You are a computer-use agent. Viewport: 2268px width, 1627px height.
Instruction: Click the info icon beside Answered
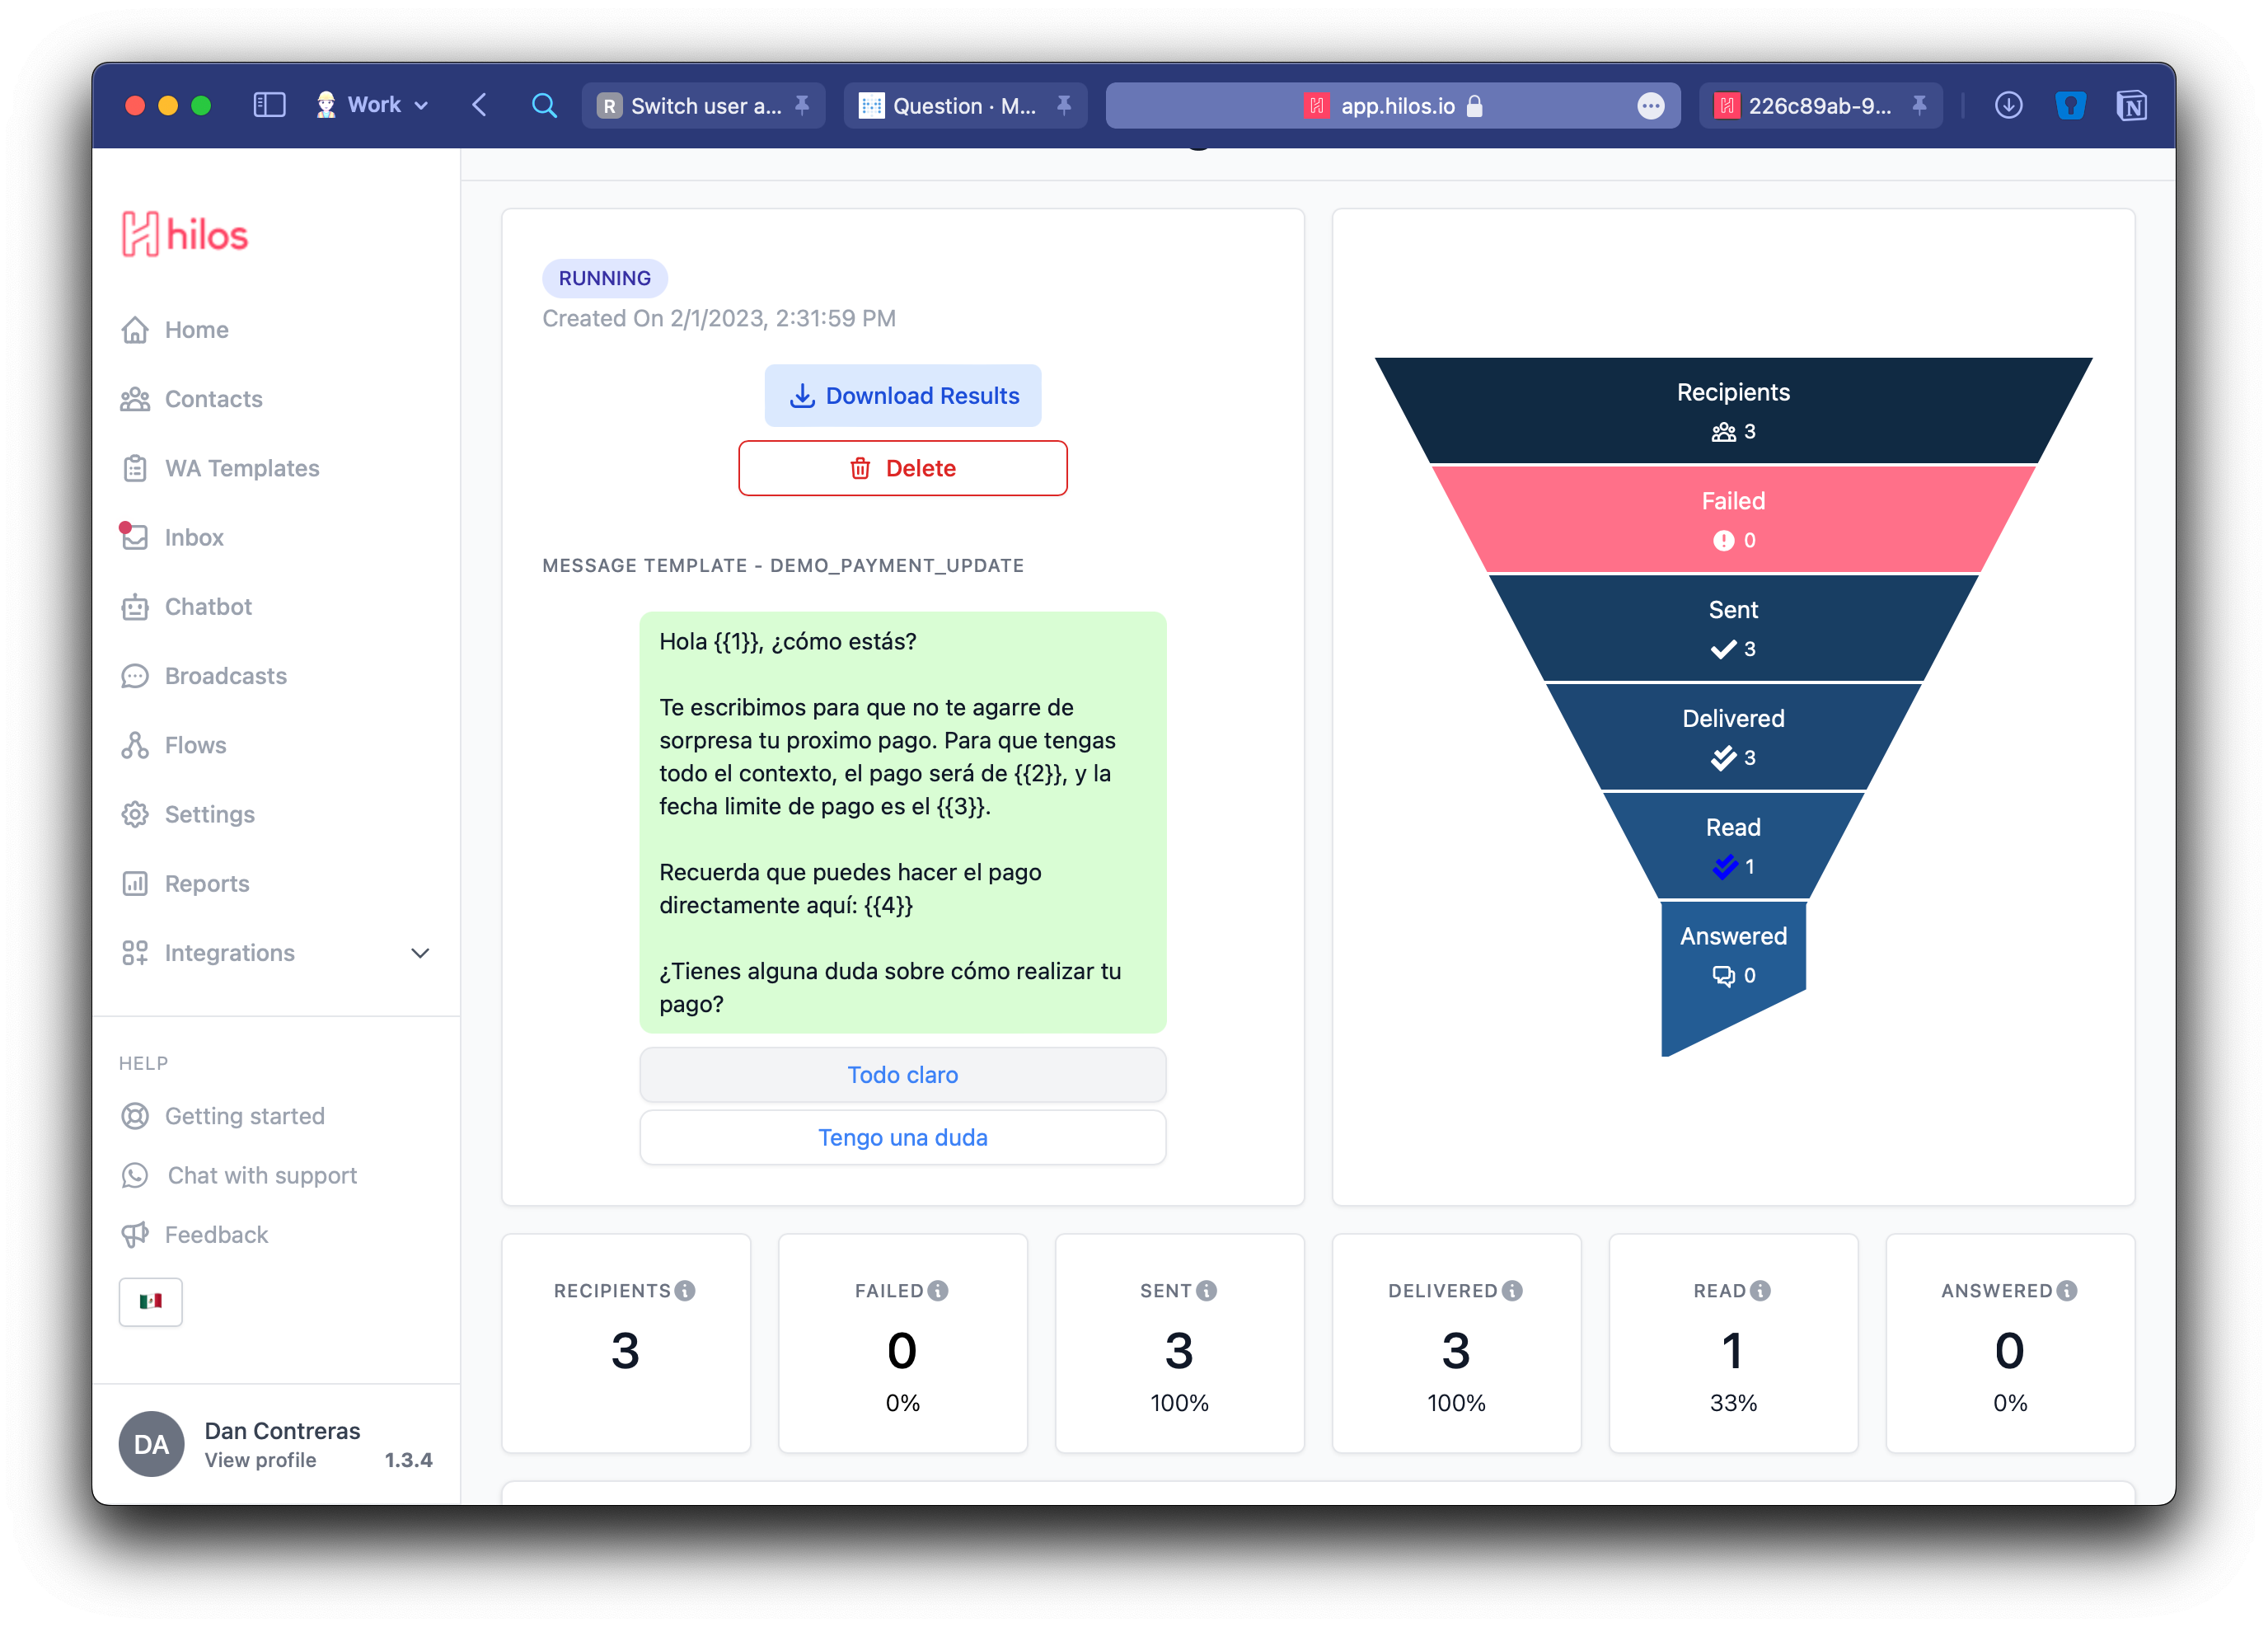click(2067, 1291)
